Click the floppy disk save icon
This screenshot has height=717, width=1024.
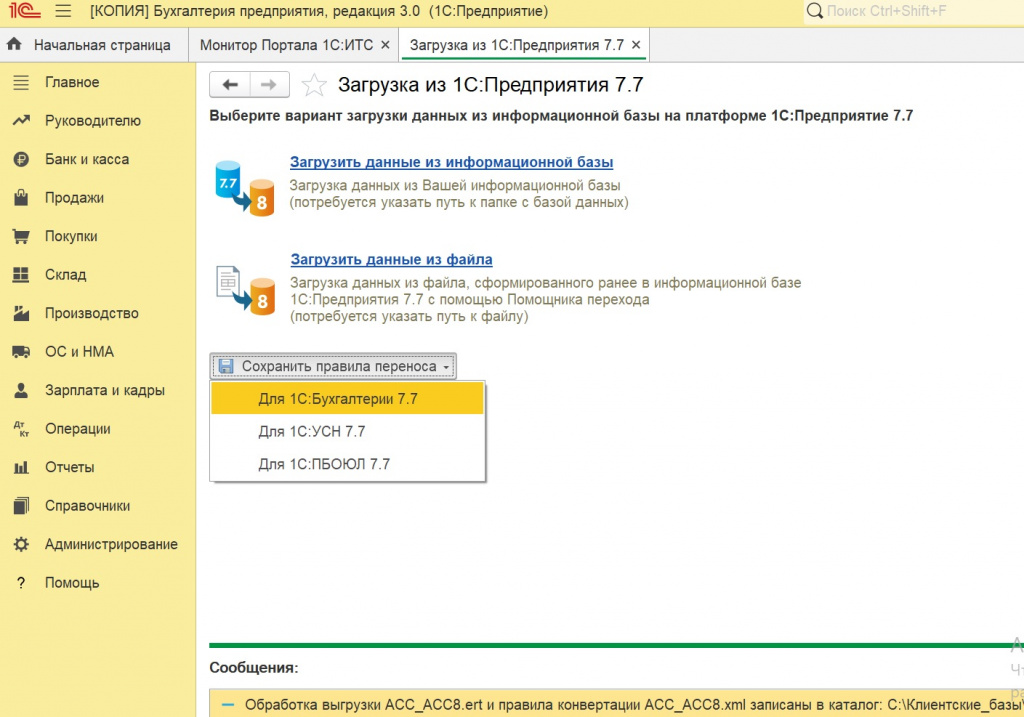[x=226, y=366]
